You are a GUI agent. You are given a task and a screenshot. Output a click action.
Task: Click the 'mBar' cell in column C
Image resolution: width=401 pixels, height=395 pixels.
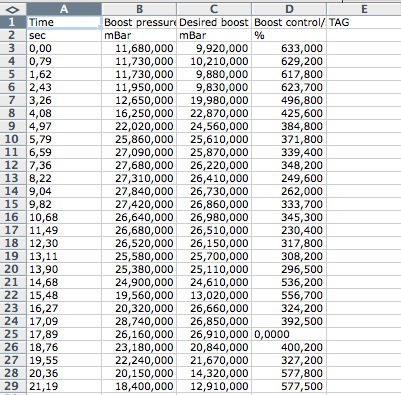coord(214,35)
